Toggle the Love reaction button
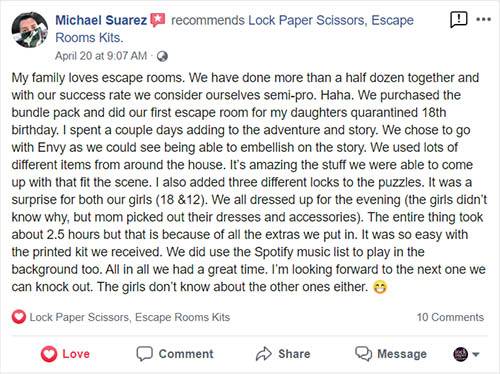This screenshot has width=500, height=374. point(65,354)
